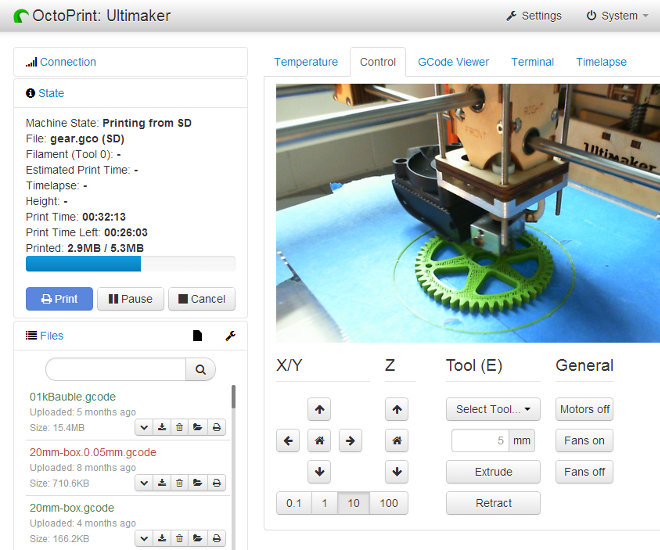Download 20mm-box.gcode
Screen dimensions: 660x550
click(162, 538)
